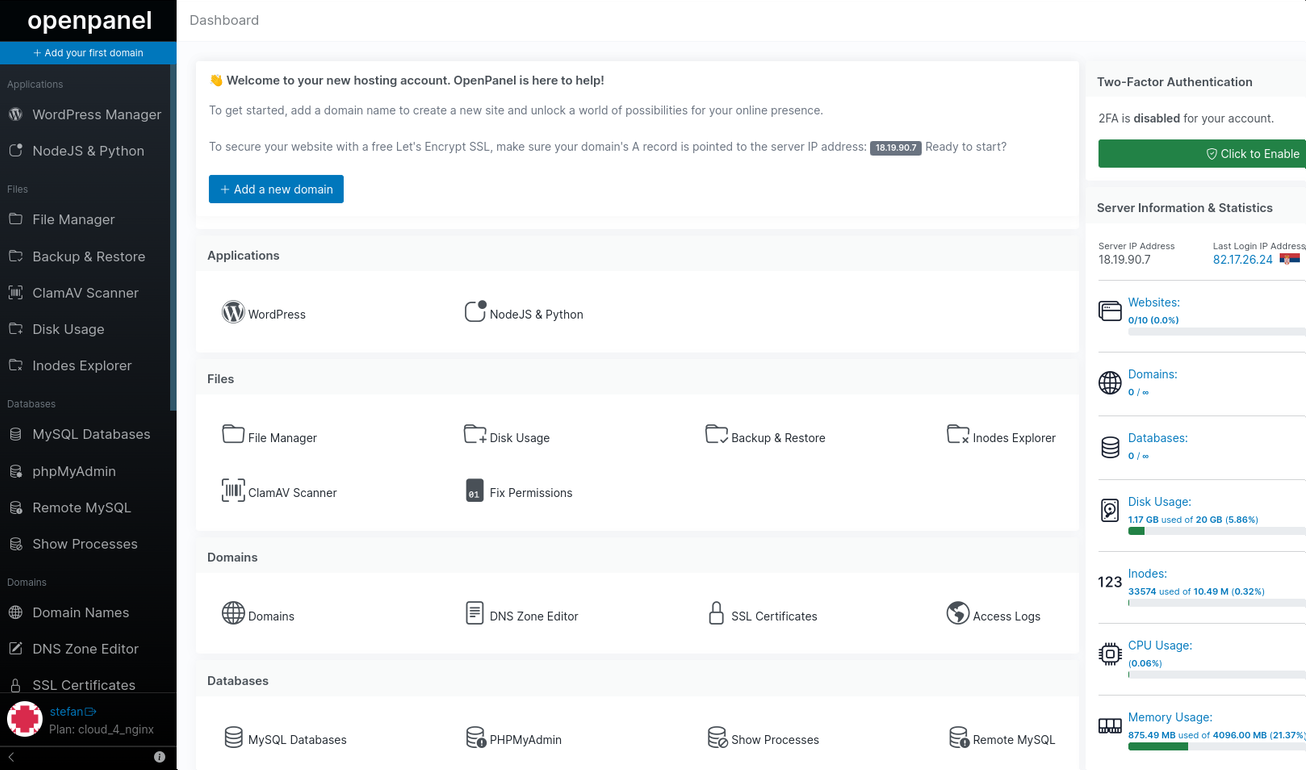Open Inodes Explorer in the Files panel
Image resolution: width=1306 pixels, height=770 pixels.
[x=1001, y=437]
